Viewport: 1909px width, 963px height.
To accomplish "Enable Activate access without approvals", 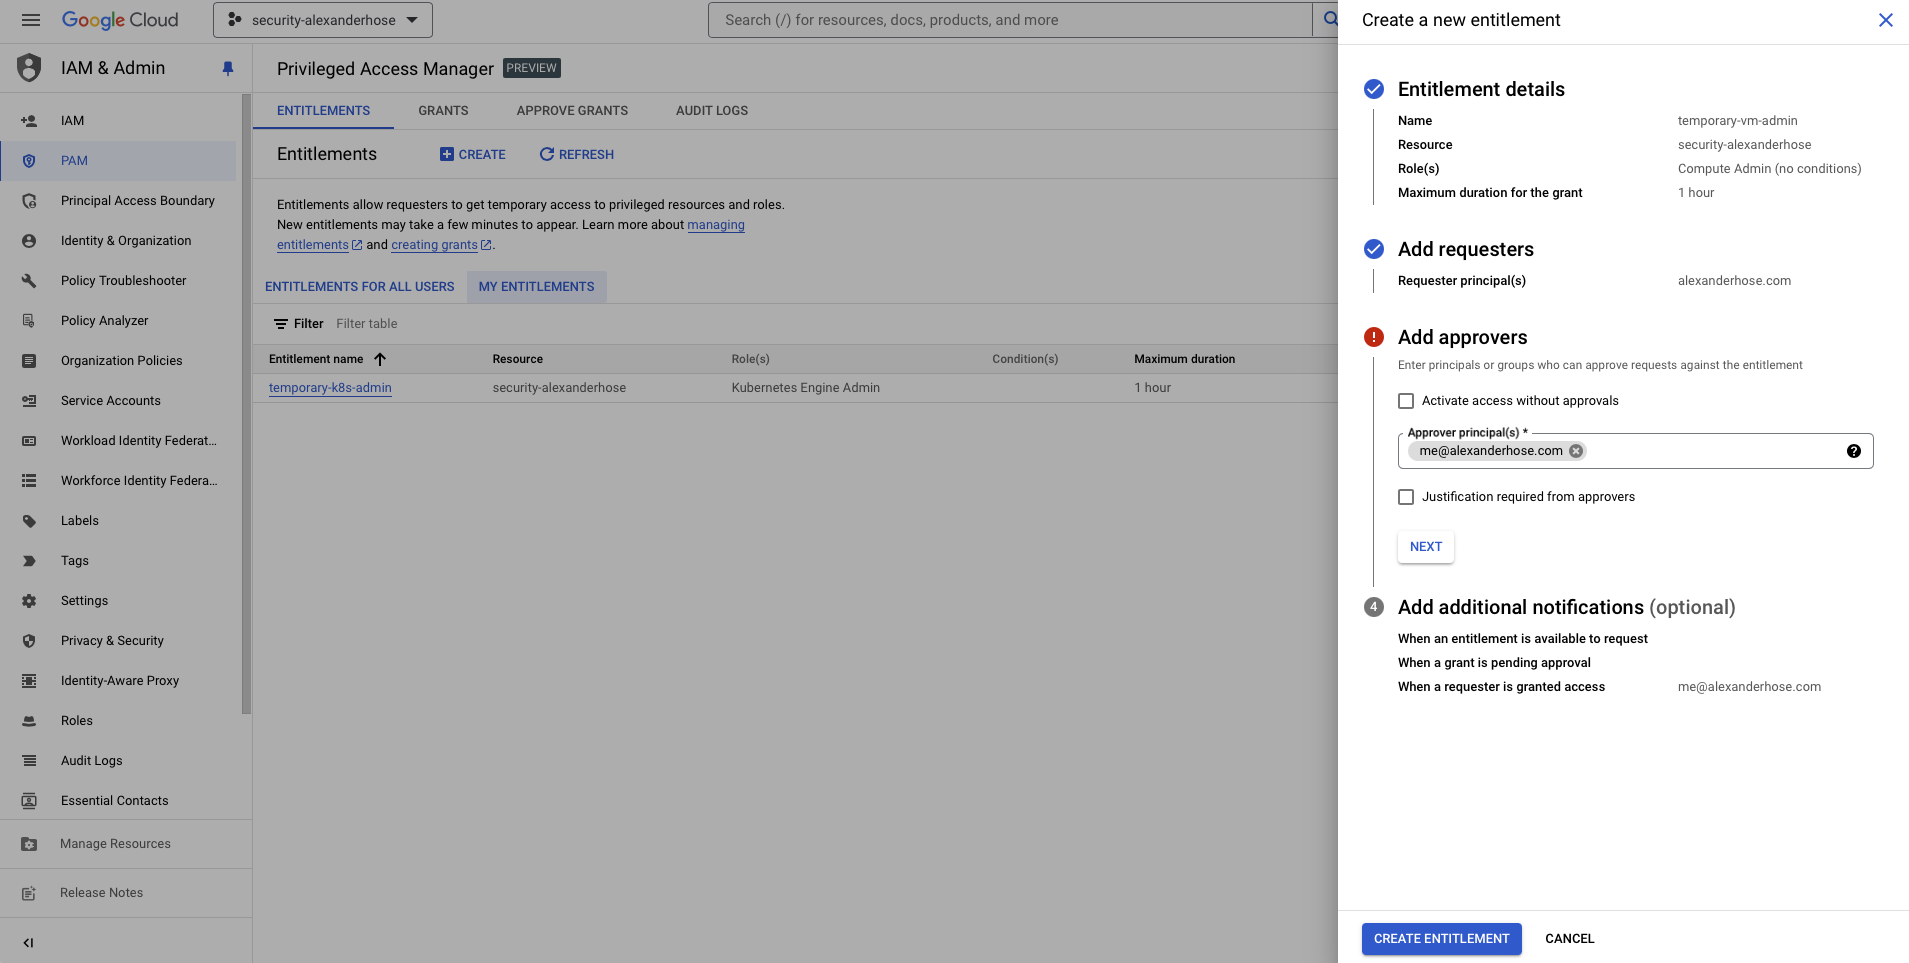I will point(1406,400).
